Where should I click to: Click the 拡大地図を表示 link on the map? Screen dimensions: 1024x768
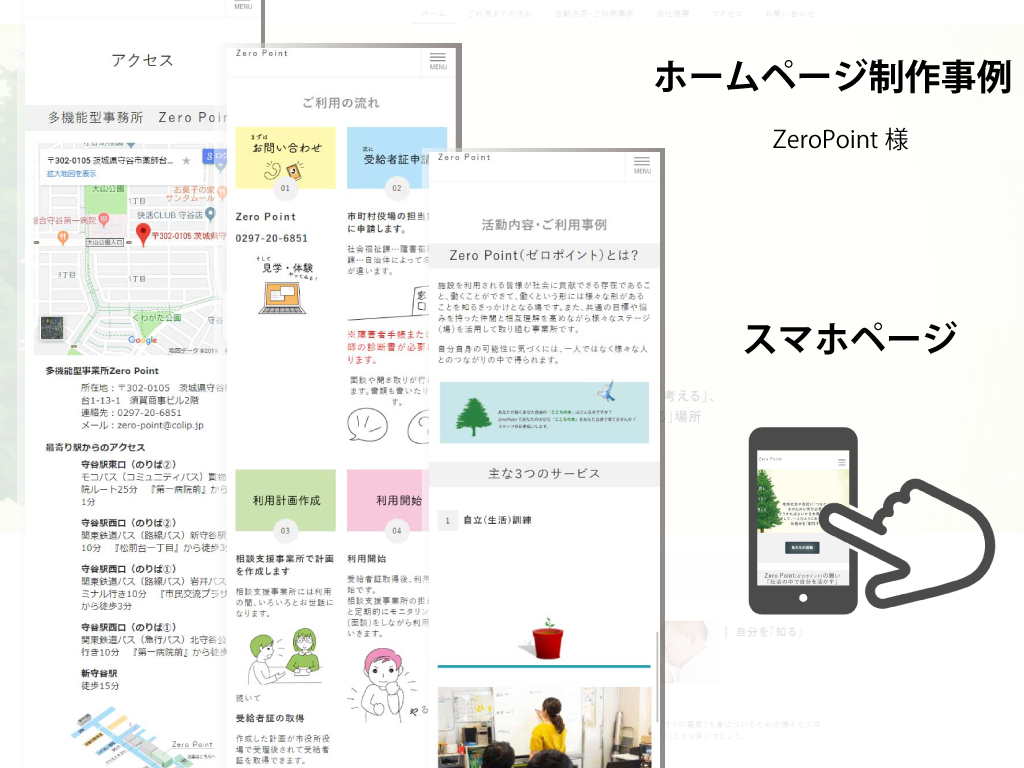[71, 174]
